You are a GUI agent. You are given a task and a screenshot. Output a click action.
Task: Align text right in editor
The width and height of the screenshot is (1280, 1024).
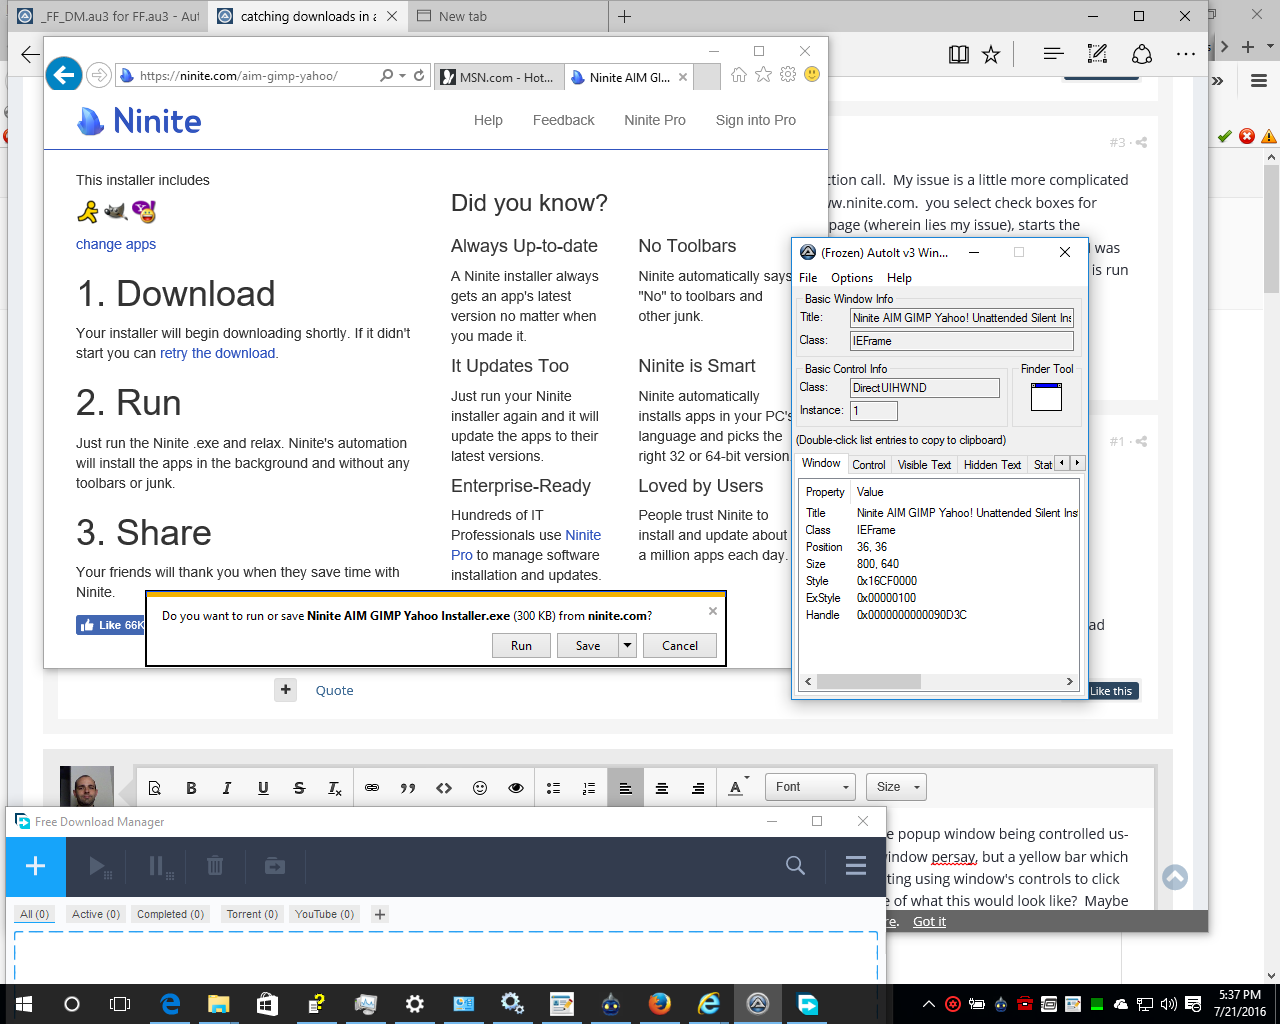click(x=697, y=788)
